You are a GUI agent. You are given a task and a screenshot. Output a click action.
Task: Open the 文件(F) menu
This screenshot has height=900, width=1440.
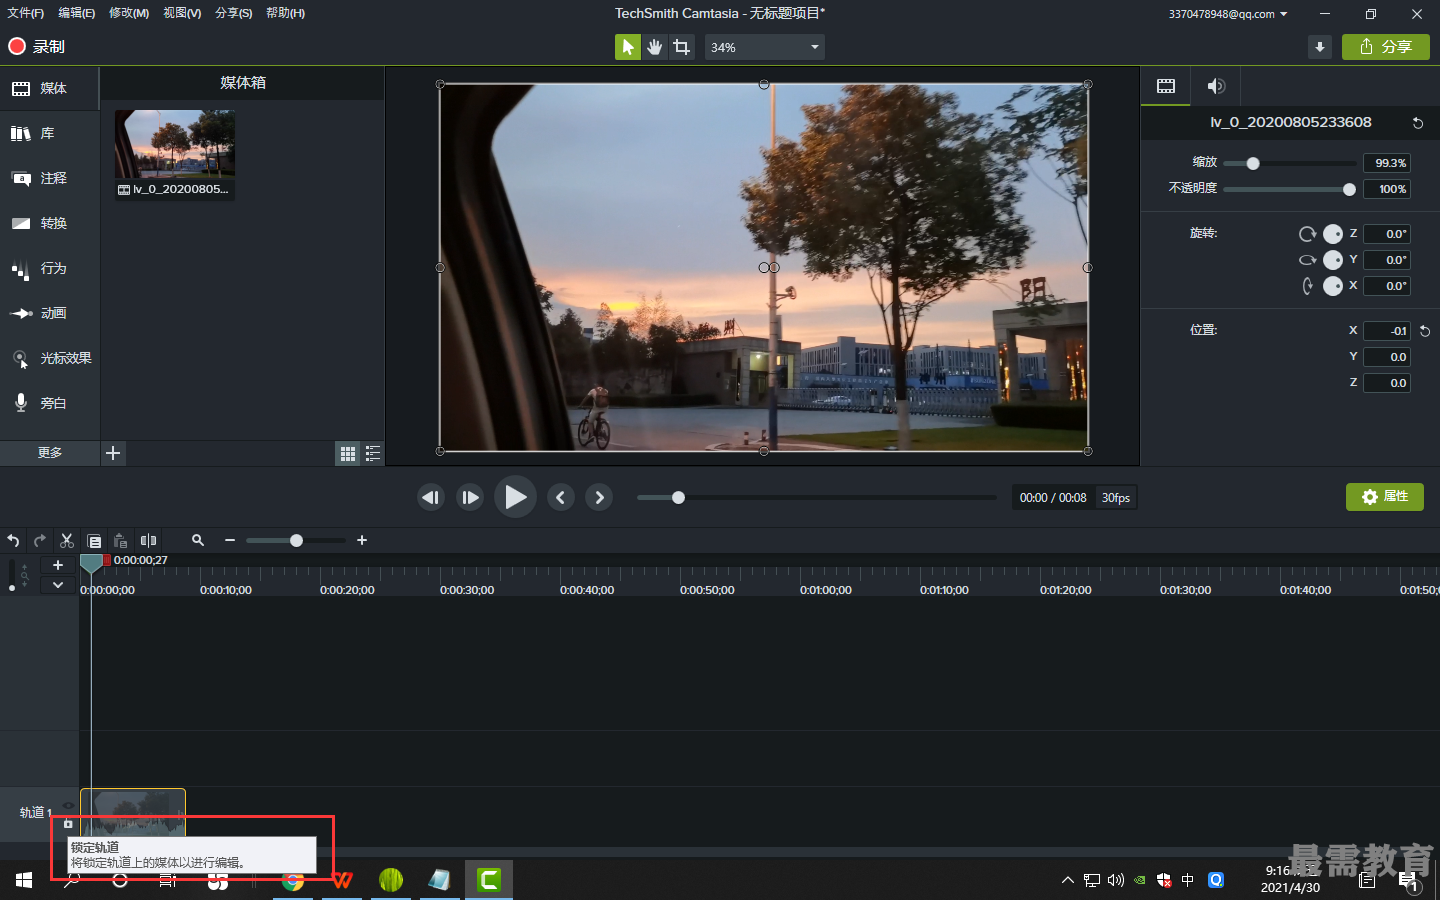[x=25, y=13]
